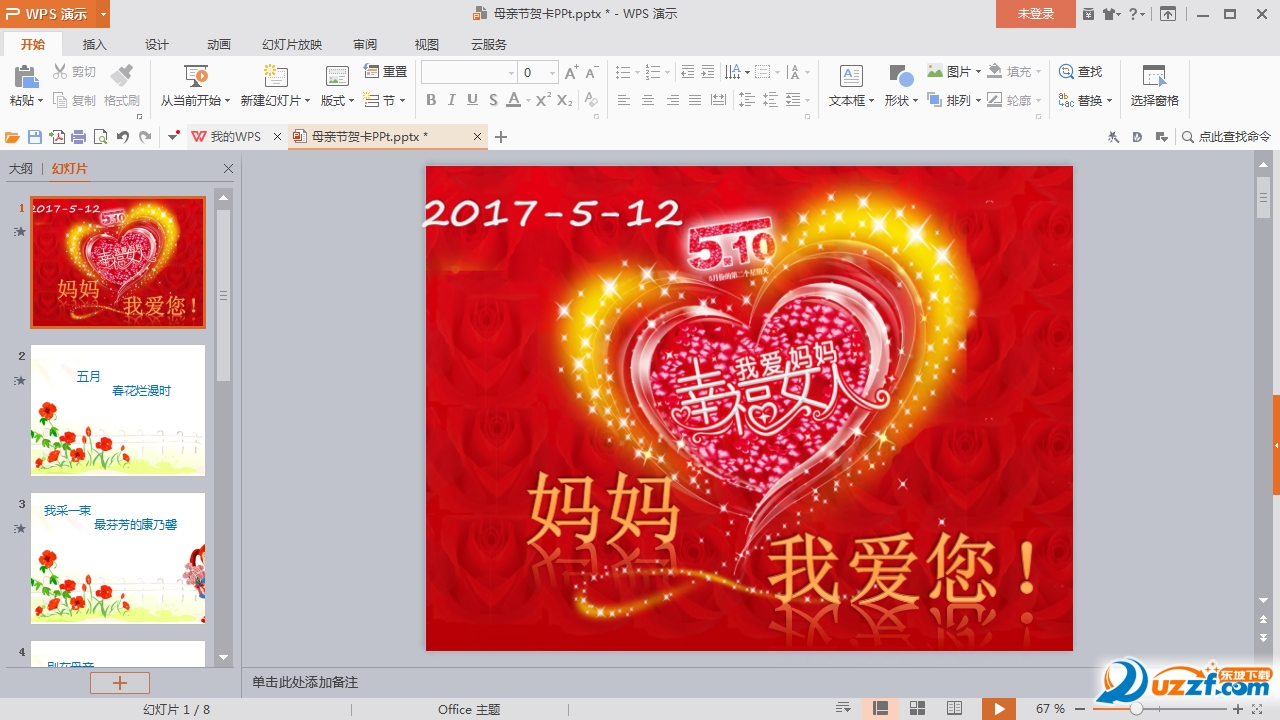Expand the font color dropdown arrow

coord(528,101)
